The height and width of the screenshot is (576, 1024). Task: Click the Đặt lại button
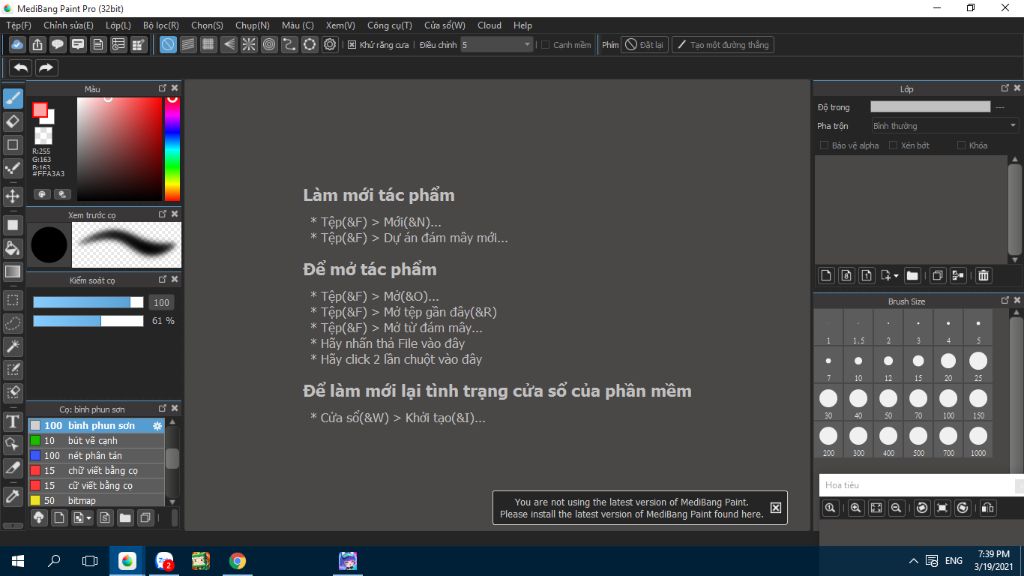tap(645, 45)
